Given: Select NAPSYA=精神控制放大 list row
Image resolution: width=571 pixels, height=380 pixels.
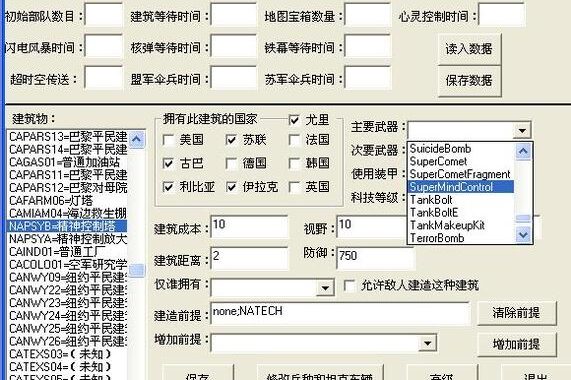Looking at the screenshot, I should pos(68,239).
